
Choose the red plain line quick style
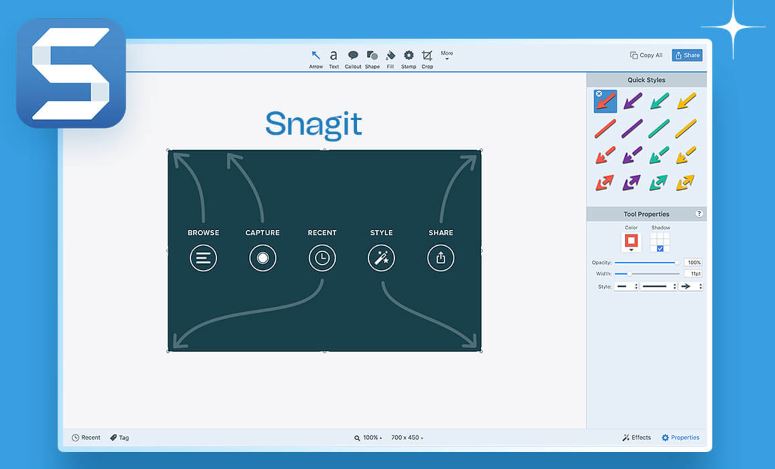pyautogui.click(x=605, y=129)
